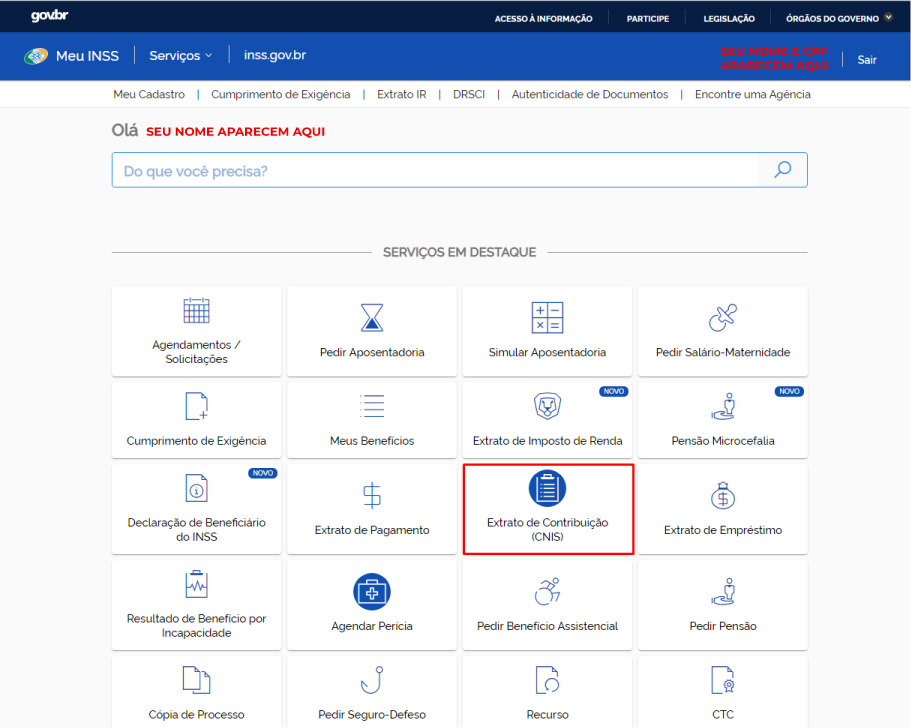911x728 pixels.
Task: Select the Pensão Microcefalia icon
Action: coord(723,406)
